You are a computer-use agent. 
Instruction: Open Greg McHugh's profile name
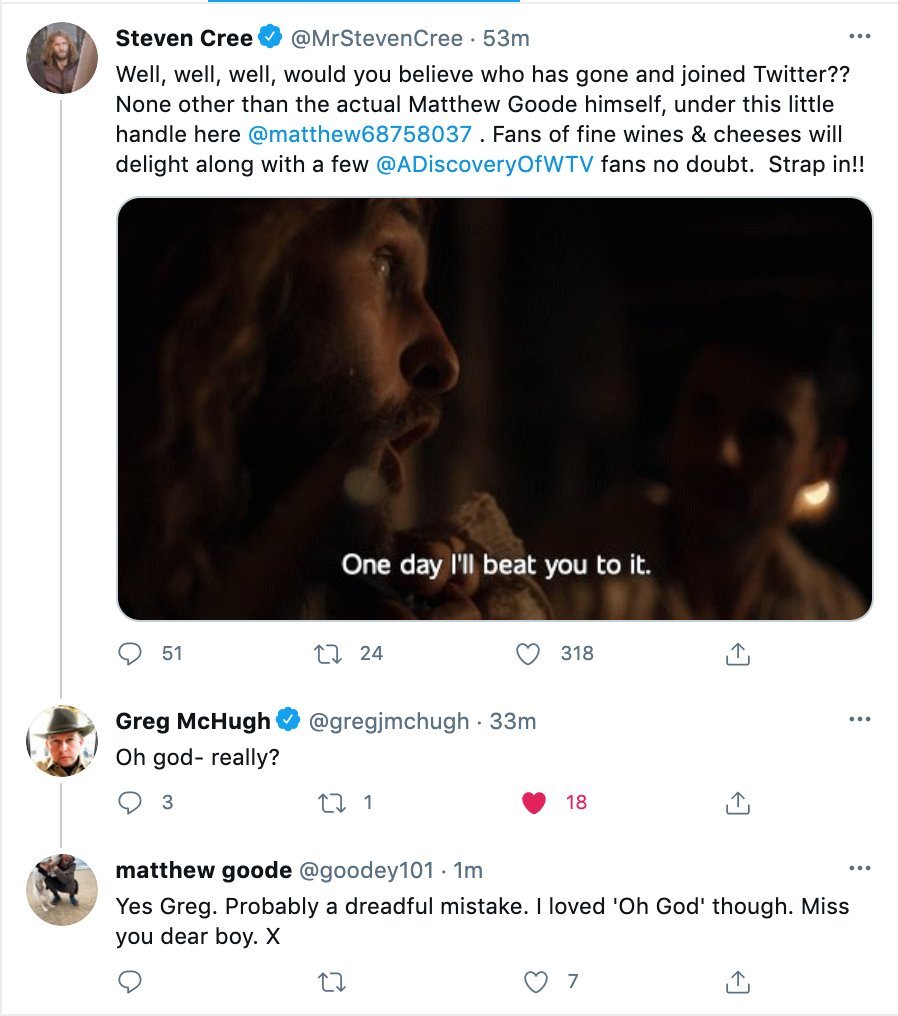193,721
